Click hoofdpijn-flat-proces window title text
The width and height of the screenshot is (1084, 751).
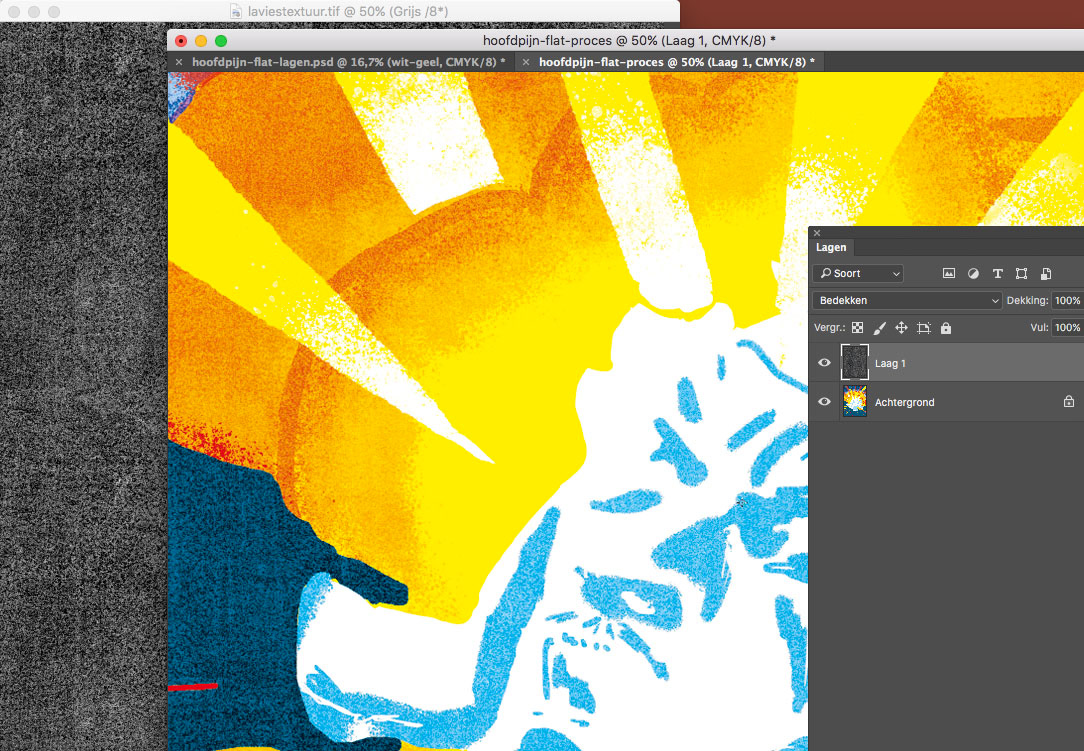pyautogui.click(x=629, y=40)
